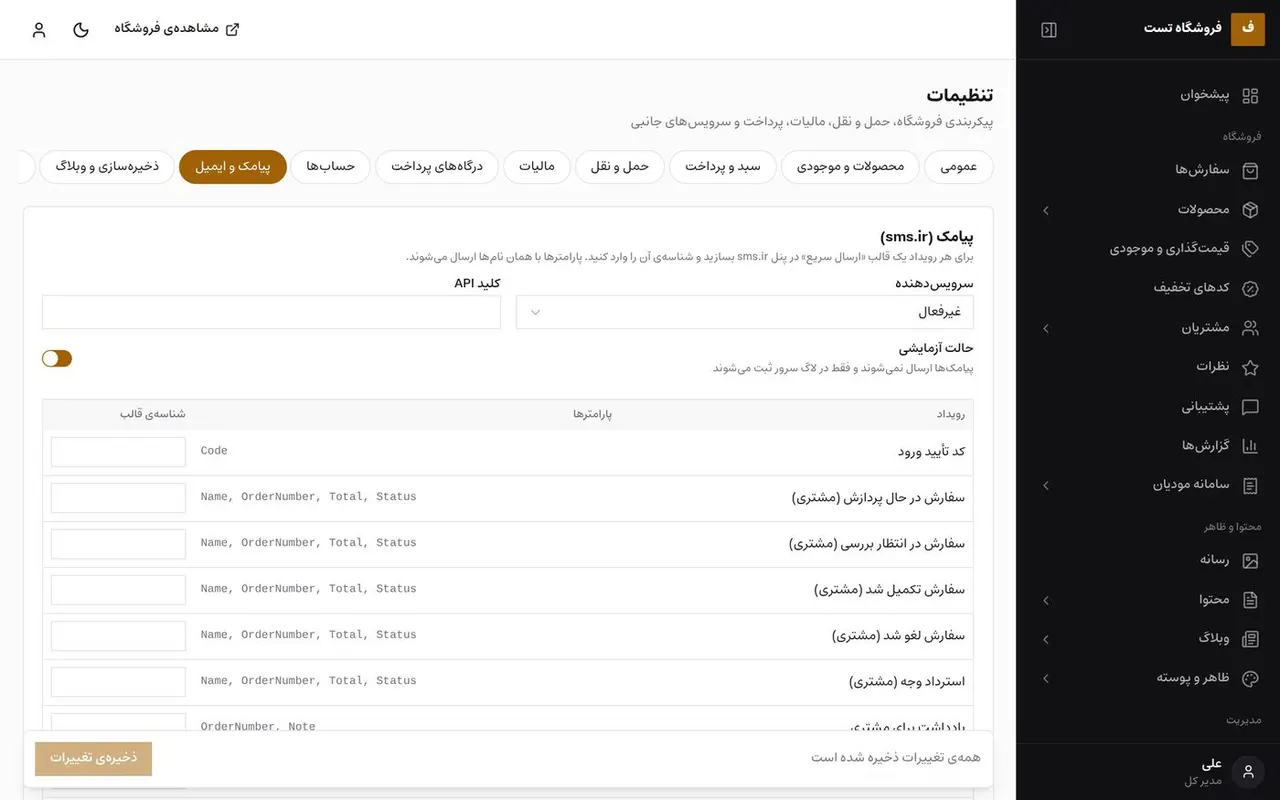Click the رسانه image icon
Image resolution: width=1280 pixels, height=800 pixels.
(1250, 561)
